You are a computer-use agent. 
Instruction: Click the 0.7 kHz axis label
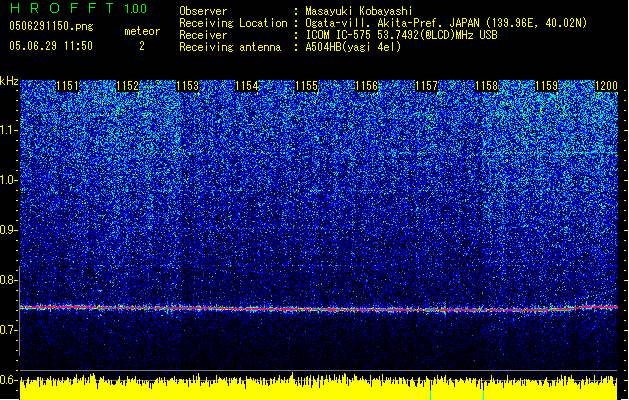pos(9,330)
